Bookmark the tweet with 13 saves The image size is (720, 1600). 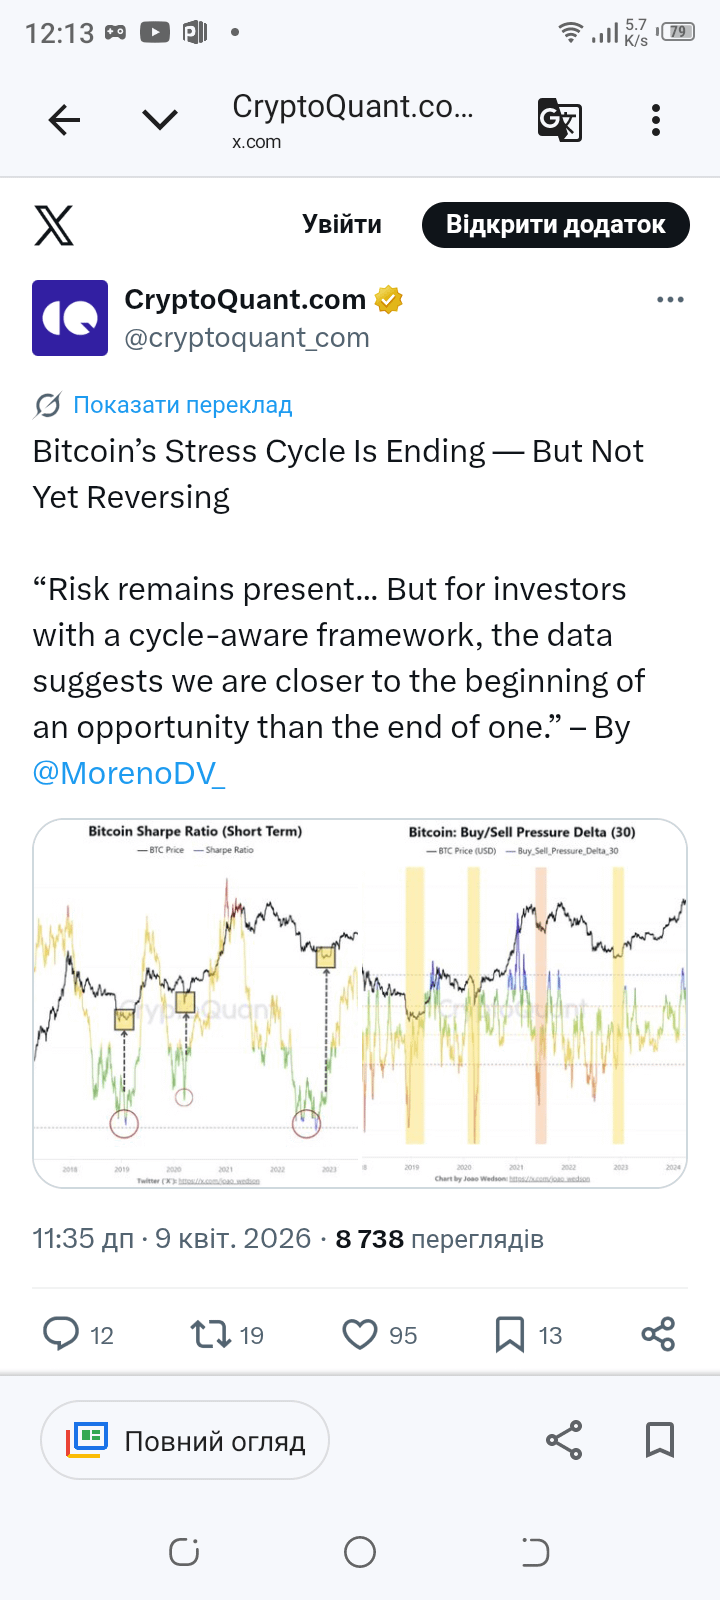click(510, 1334)
